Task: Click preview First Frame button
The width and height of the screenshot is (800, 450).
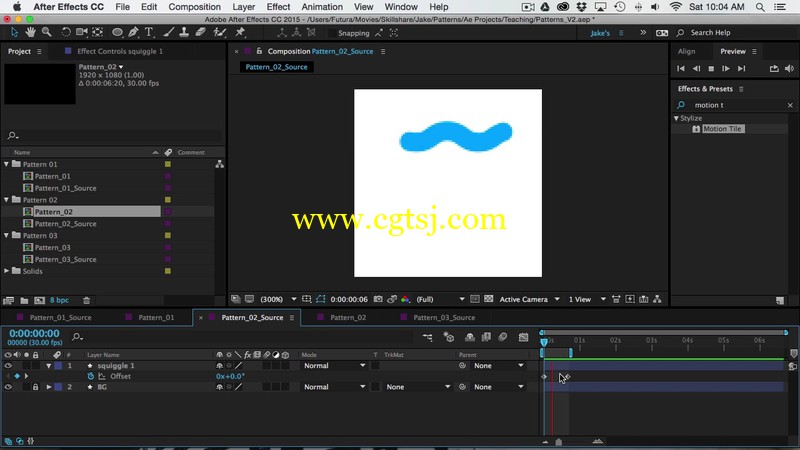Action: coord(681,68)
